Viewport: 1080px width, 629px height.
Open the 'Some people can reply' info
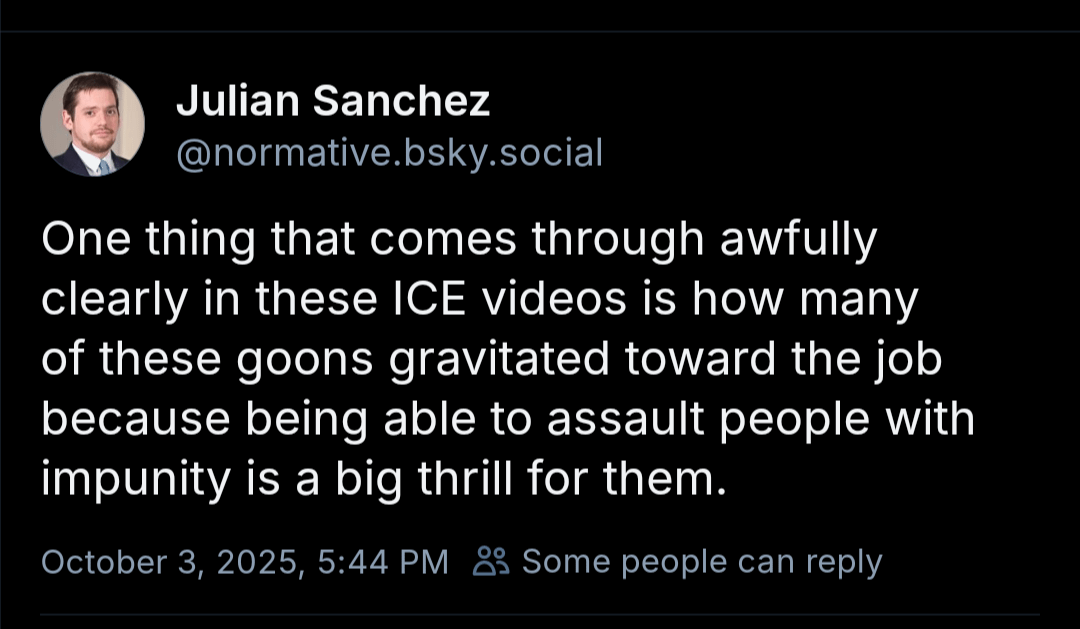click(701, 562)
